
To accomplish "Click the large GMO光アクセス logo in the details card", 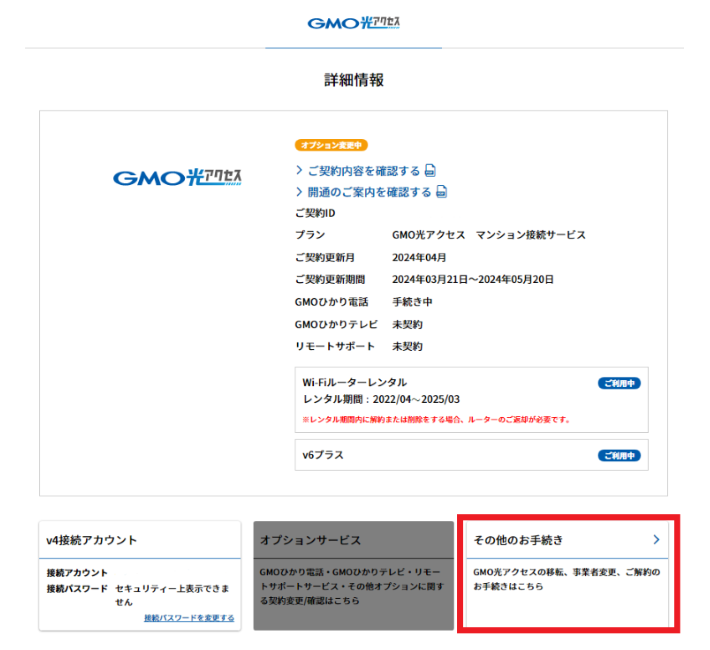I will (177, 178).
